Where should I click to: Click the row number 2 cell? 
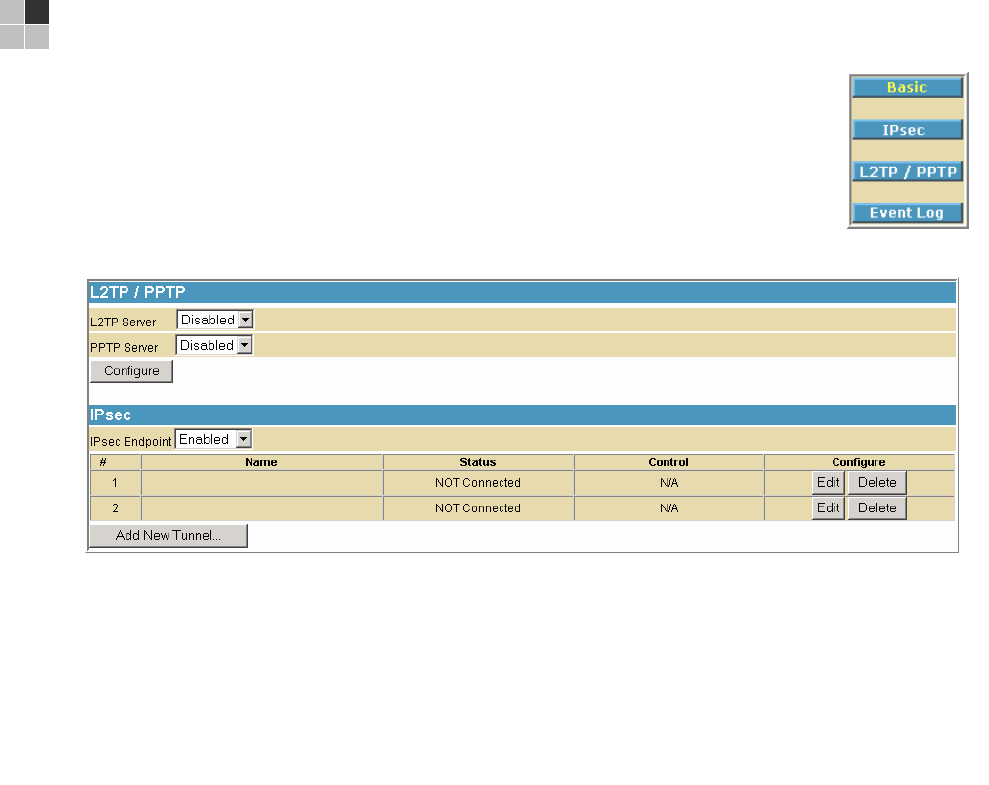pos(115,508)
